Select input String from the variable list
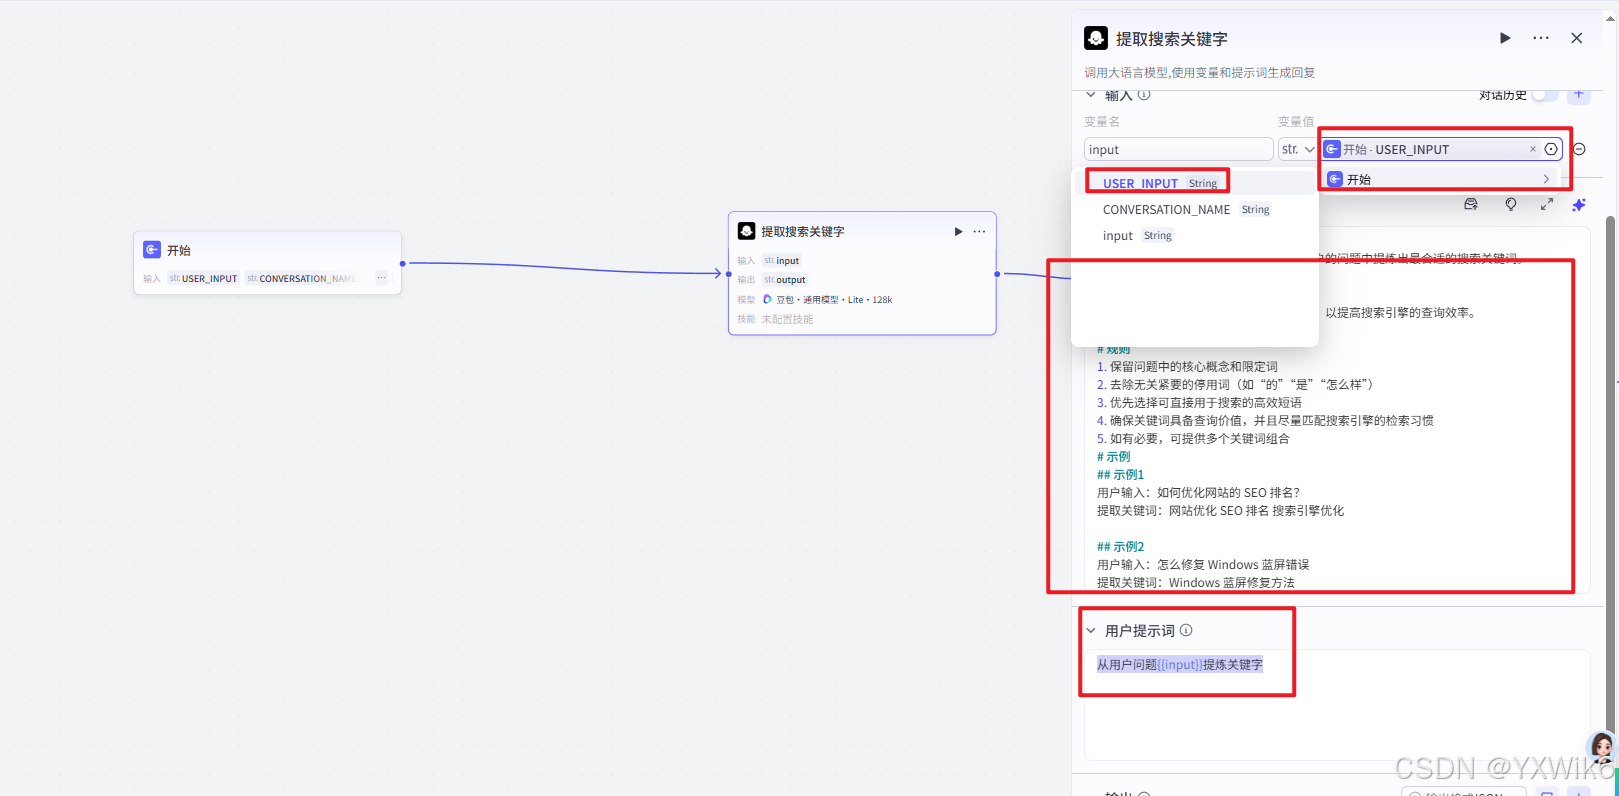This screenshot has width=1619, height=796. (1137, 235)
